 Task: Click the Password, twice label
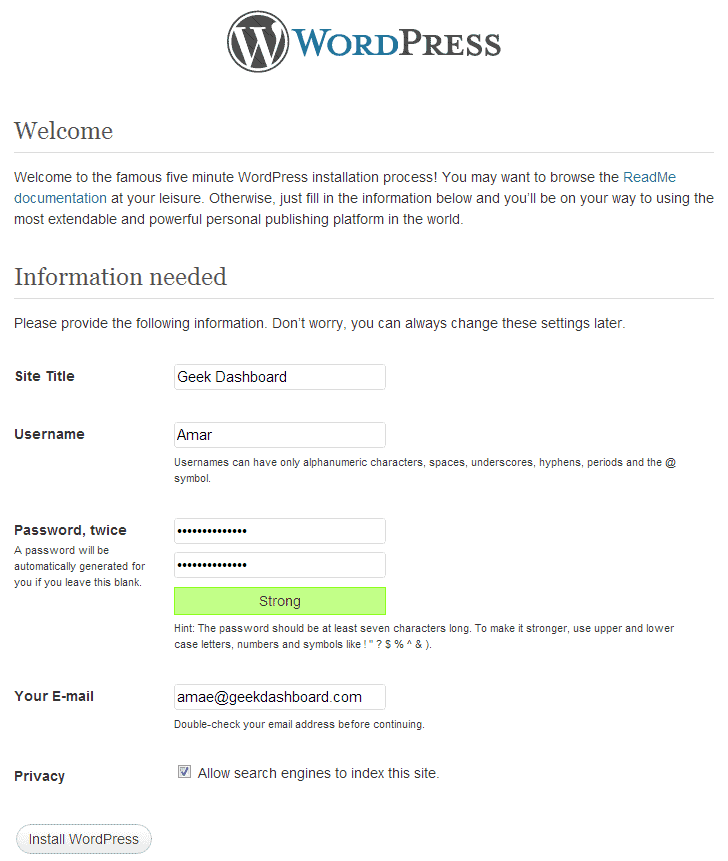(x=70, y=530)
